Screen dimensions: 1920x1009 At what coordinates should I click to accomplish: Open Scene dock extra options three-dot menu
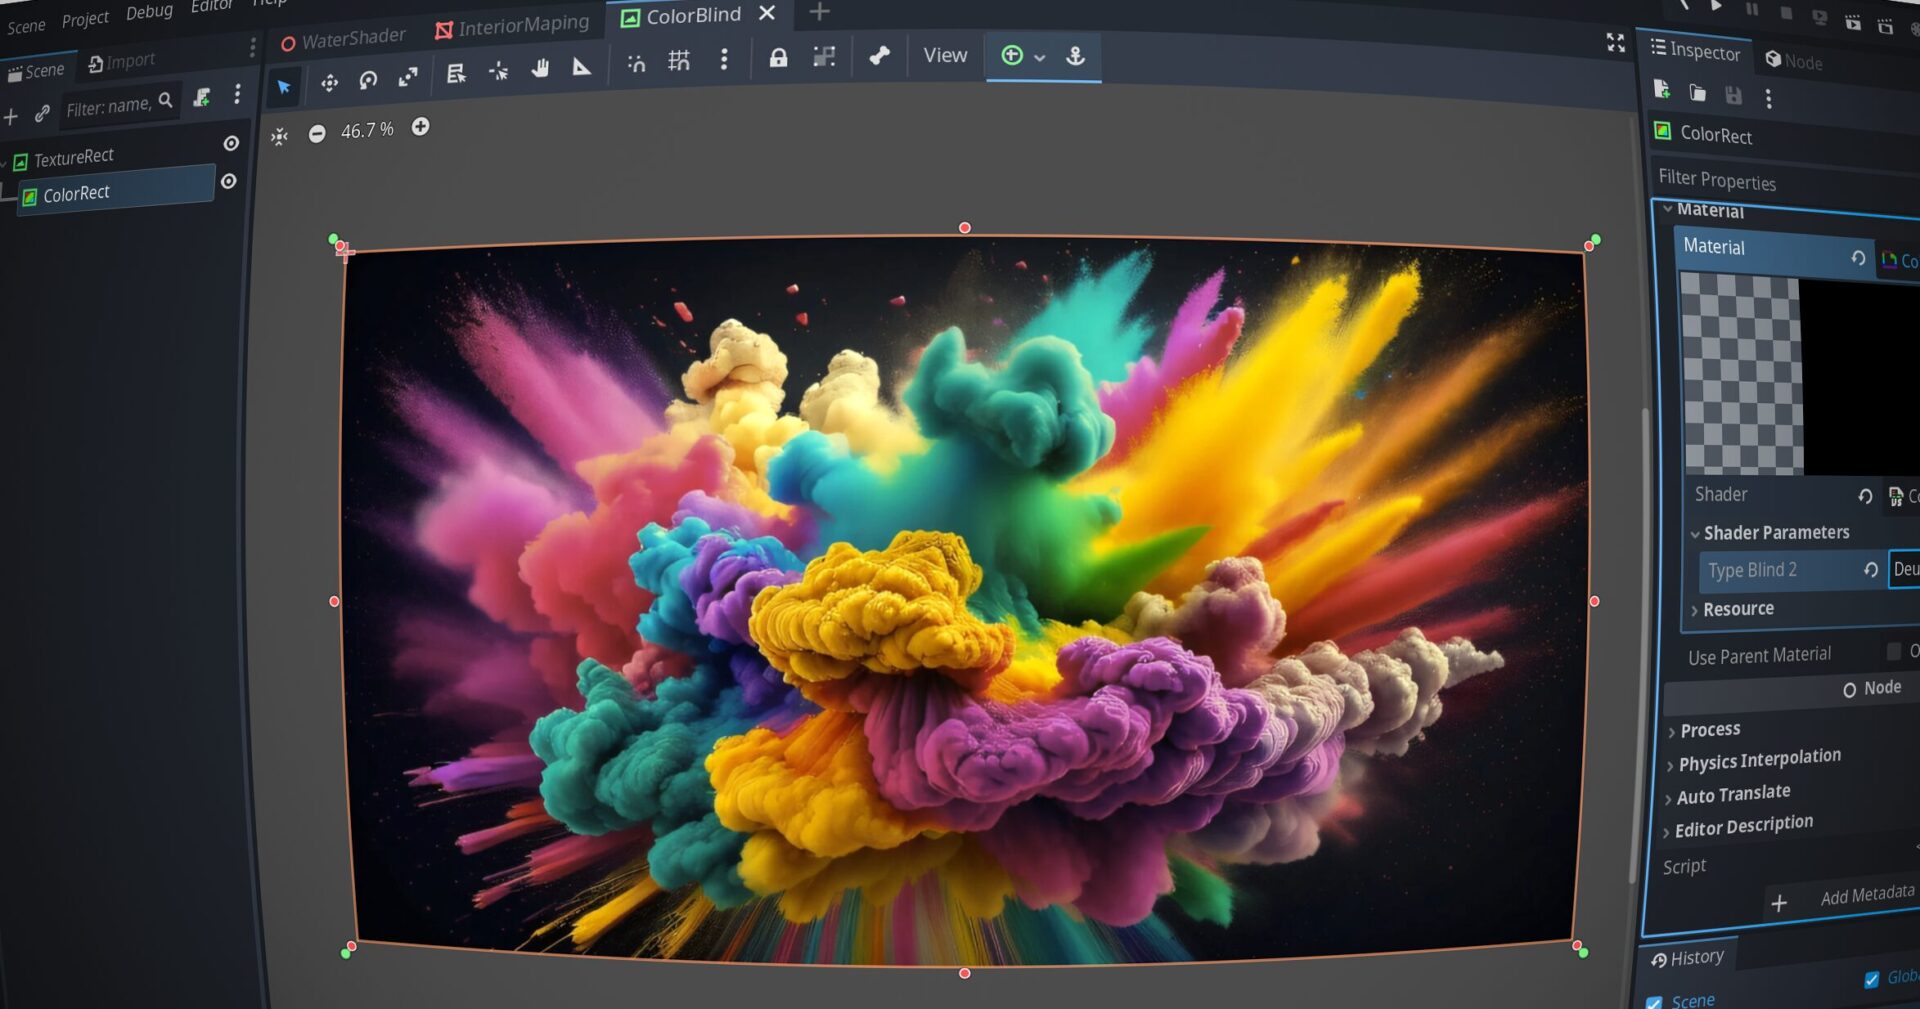pos(237,94)
